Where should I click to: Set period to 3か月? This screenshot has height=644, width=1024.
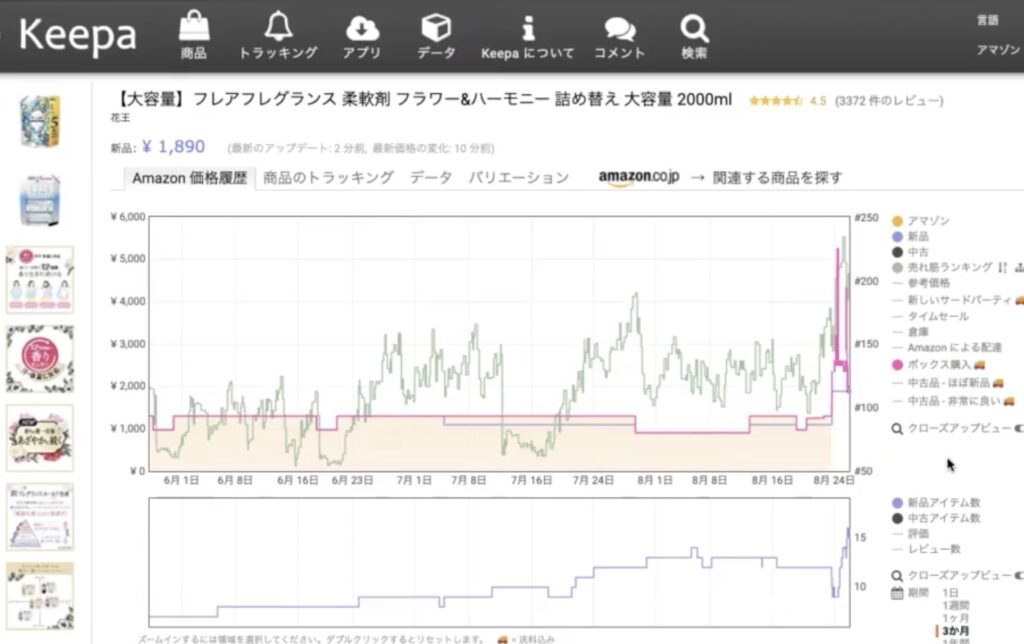pos(955,631)
